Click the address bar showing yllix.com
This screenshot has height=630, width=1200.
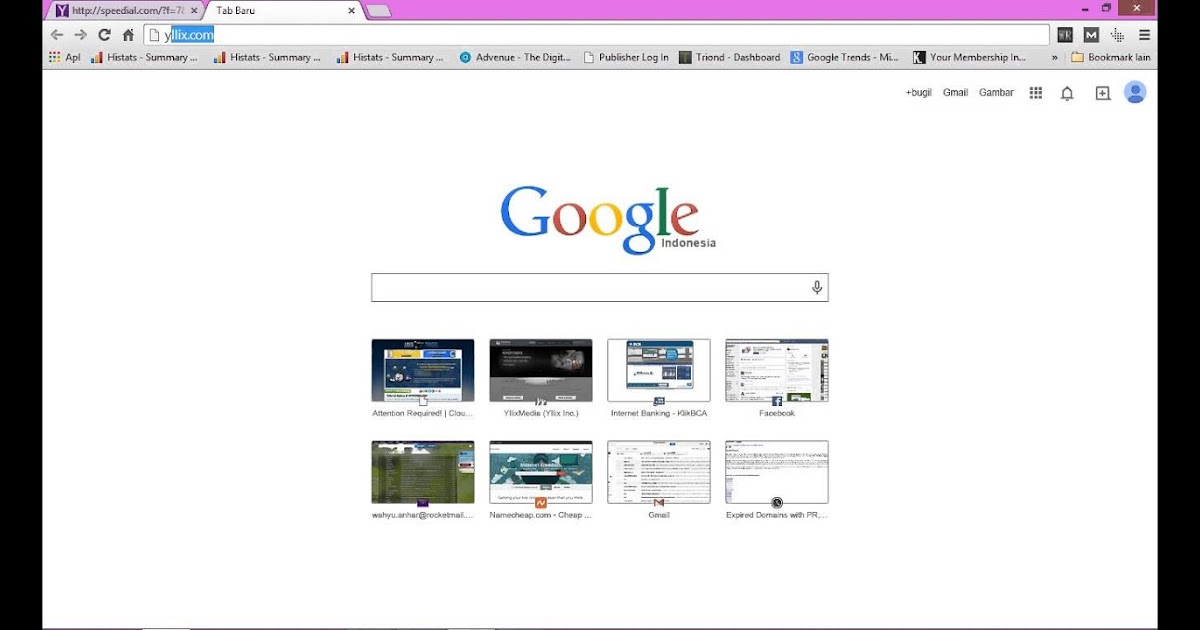[x=596, y=35]
